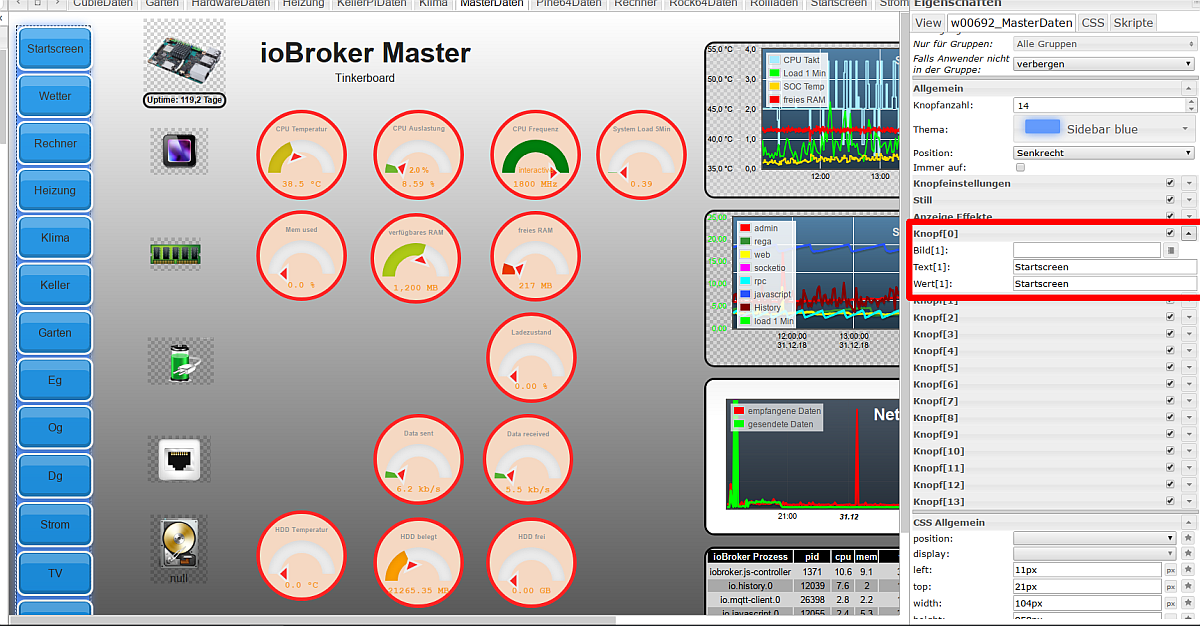1200x626 pixels.
Task: Open the Rollladen view tab
Action: tap(776, 4)
